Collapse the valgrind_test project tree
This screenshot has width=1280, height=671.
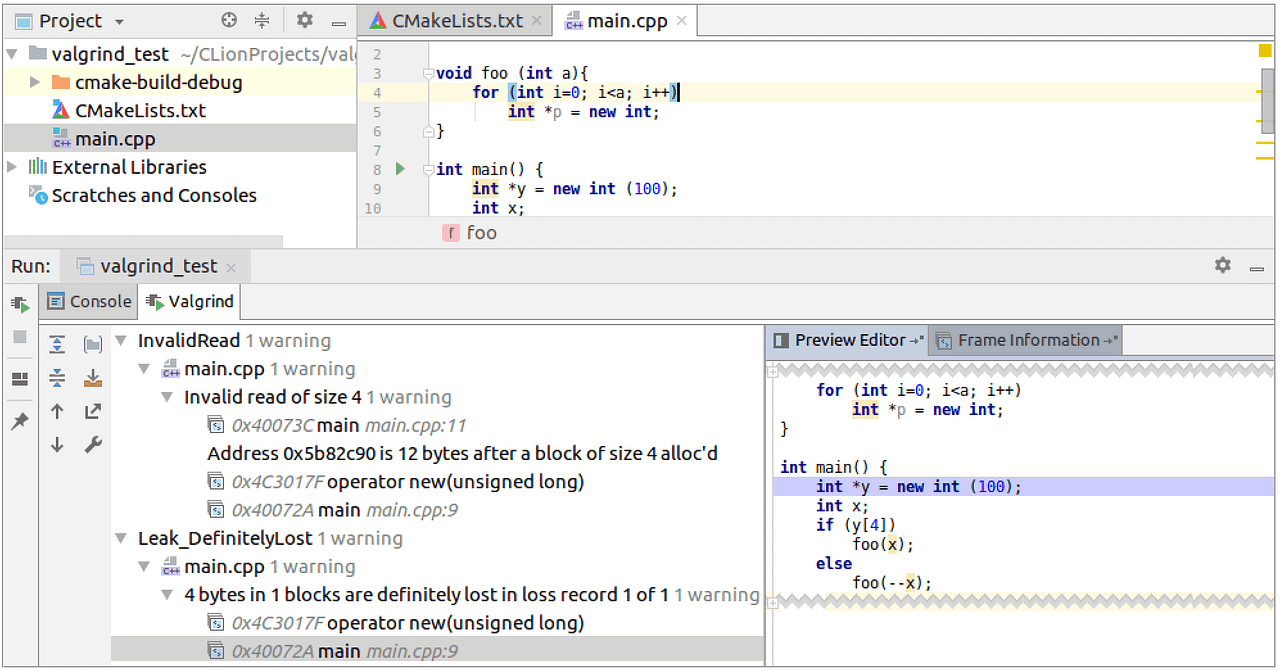(x=12, y=54)
